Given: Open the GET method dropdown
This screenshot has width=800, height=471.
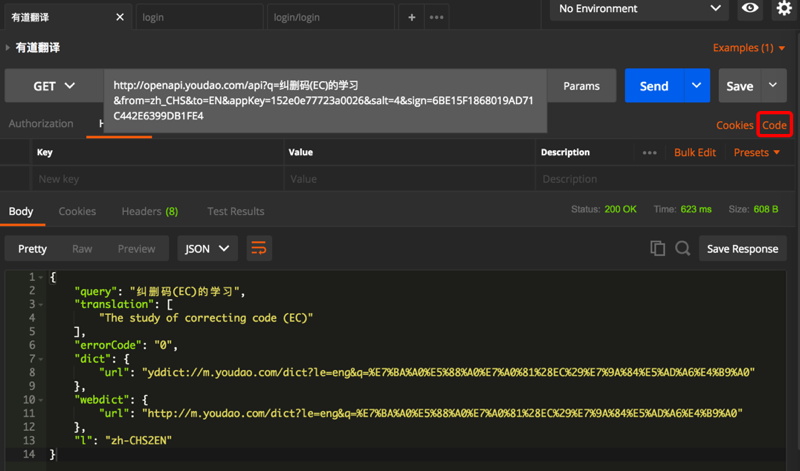Looking at the screenshot, I should (54, 86).
